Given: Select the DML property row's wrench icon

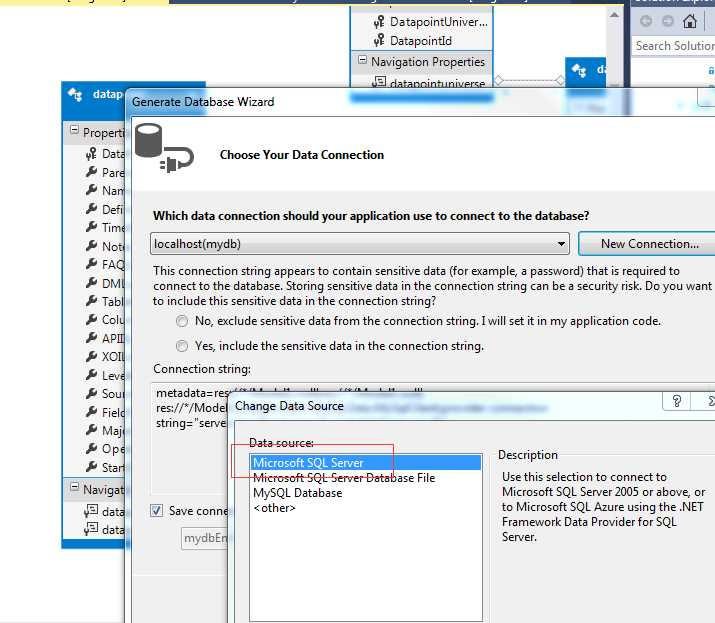Looking at the screenshot, I should coord(91,283).
